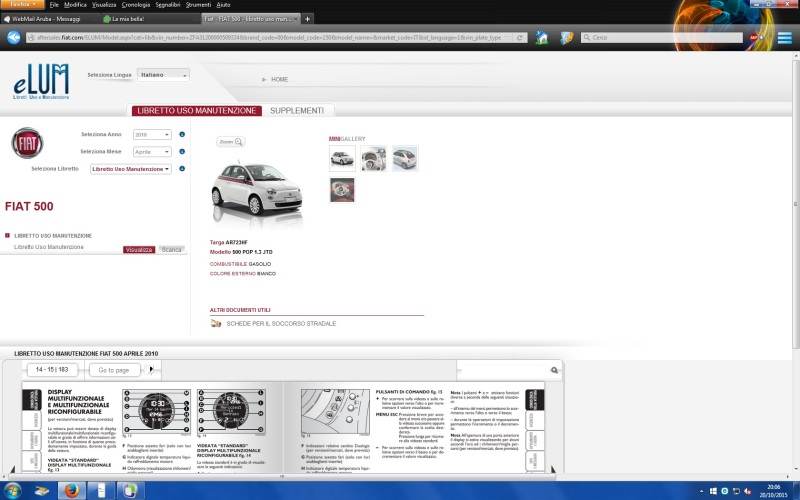The height and width of the screenshot is (500, 800).
Task: Click the manual viewer horizontal scrollbar
Action: (282, 477)
